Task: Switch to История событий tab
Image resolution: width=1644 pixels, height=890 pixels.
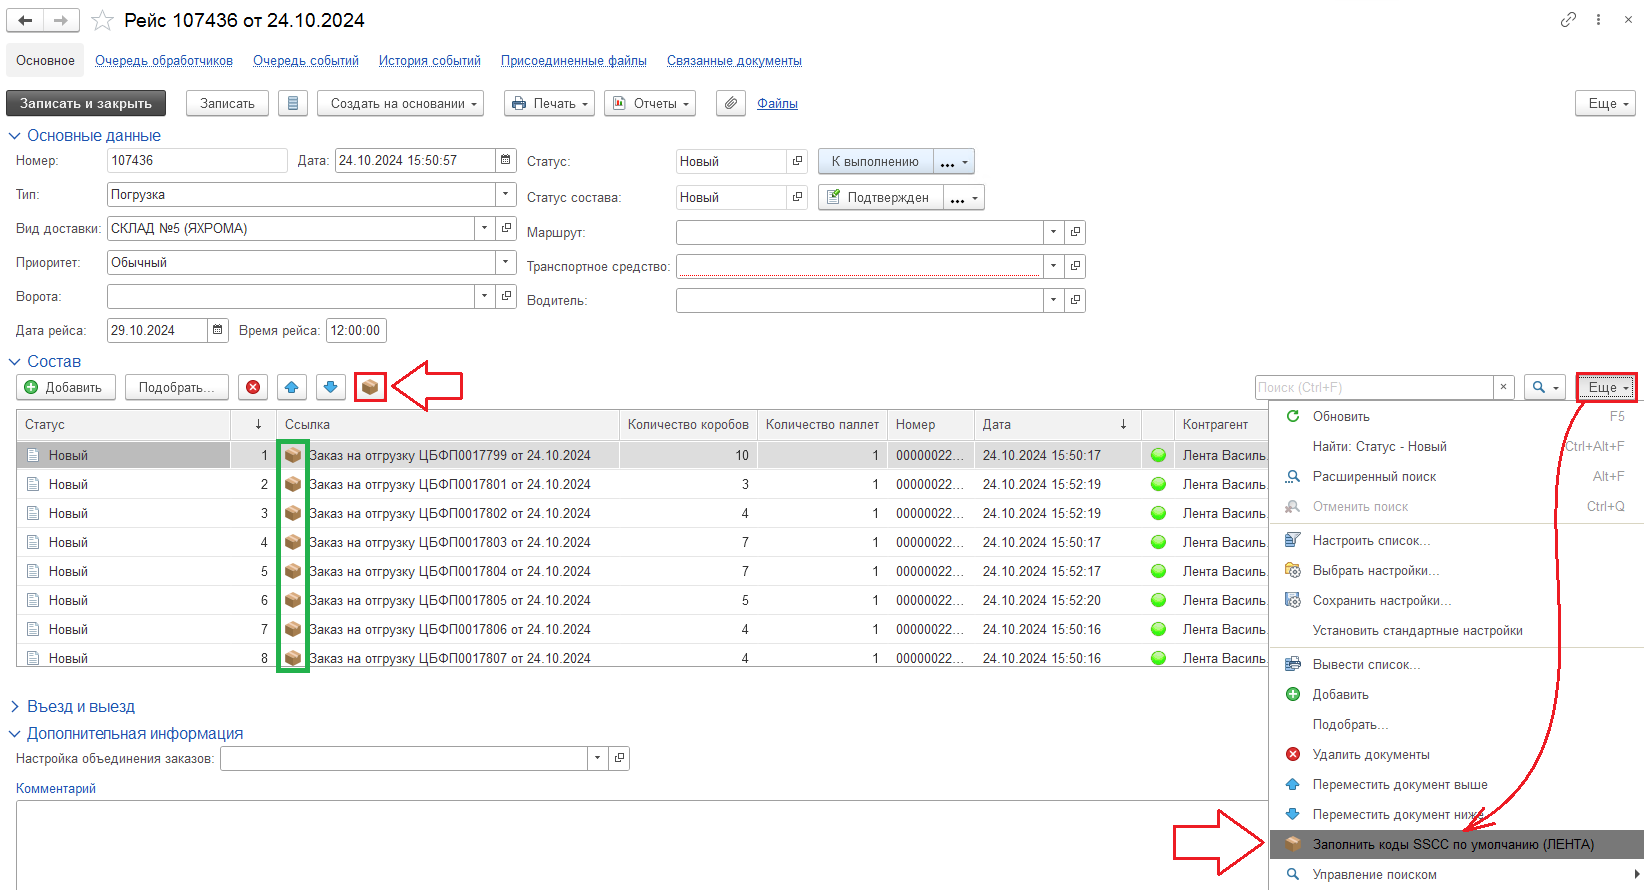Action: [x=429, y=61]
